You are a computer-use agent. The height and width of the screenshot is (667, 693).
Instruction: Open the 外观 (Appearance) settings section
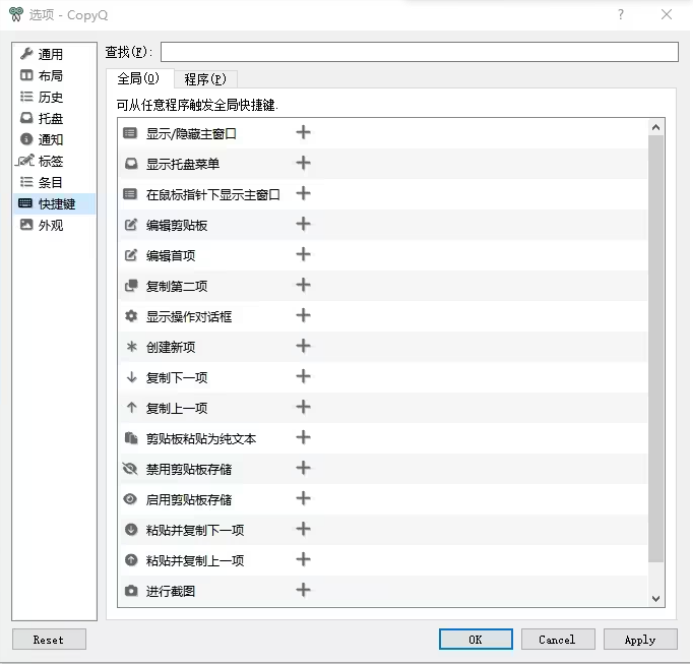pos(54,225)
